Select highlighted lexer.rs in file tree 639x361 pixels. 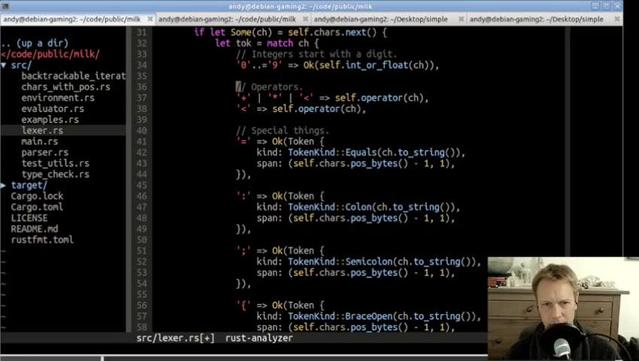(42, 131)
